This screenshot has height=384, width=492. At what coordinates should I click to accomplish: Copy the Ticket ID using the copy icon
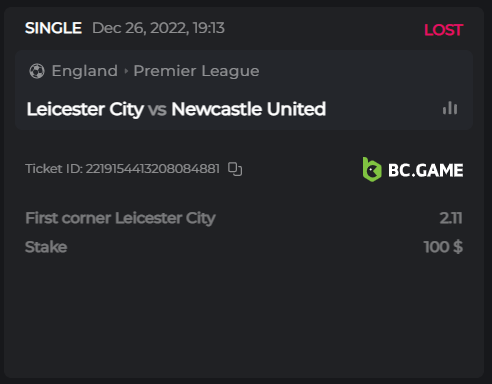pyautogui.click(x=235, y=169)
